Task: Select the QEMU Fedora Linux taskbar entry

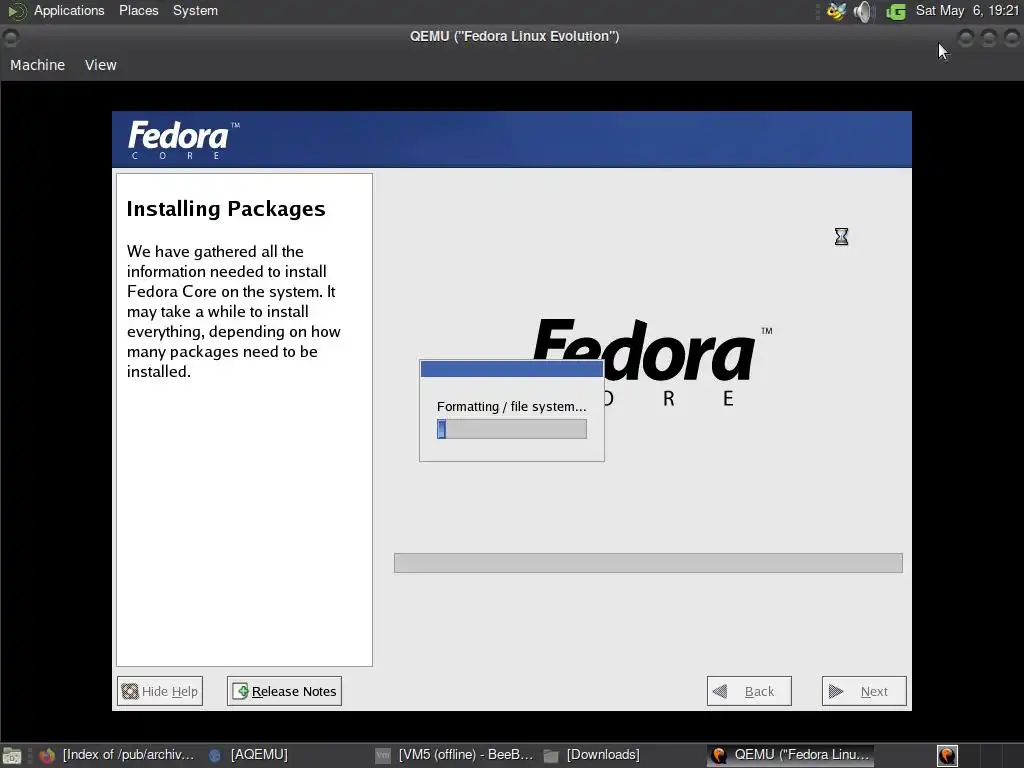Action: (x=792, y=755)
